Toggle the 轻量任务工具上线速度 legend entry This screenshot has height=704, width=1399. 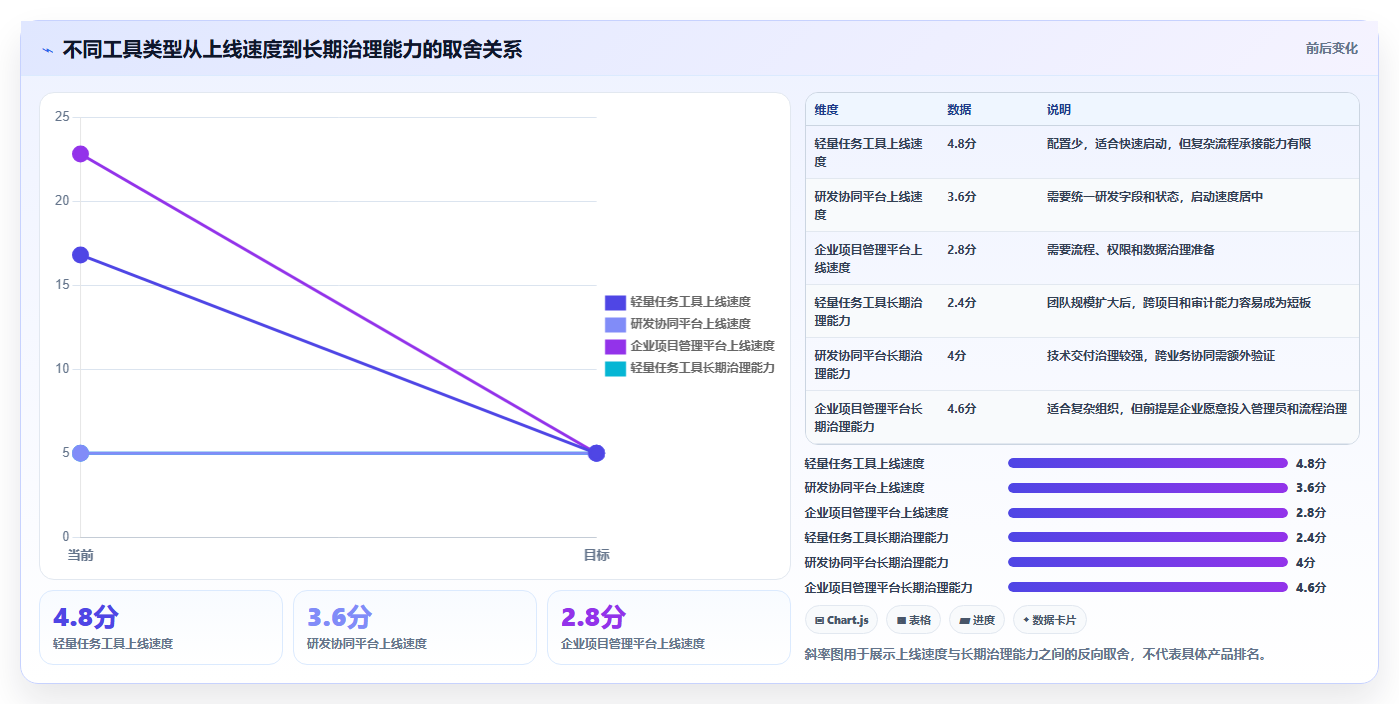(x=677, y=302)
